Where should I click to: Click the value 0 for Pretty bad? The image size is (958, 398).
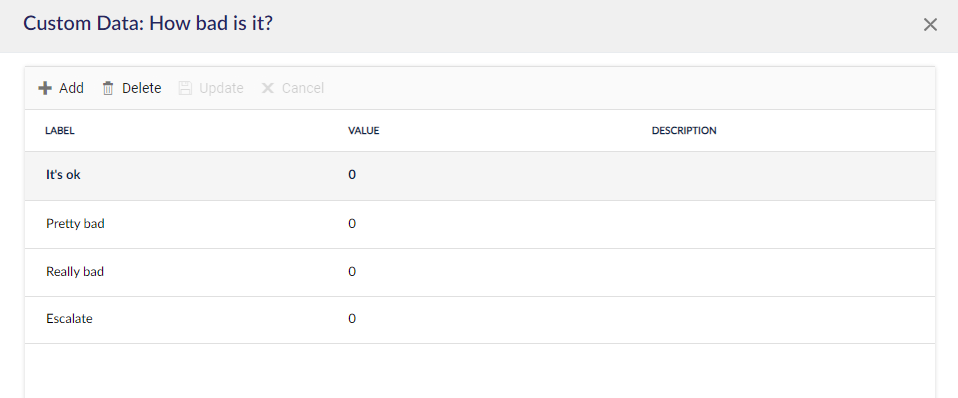point(352,224)
